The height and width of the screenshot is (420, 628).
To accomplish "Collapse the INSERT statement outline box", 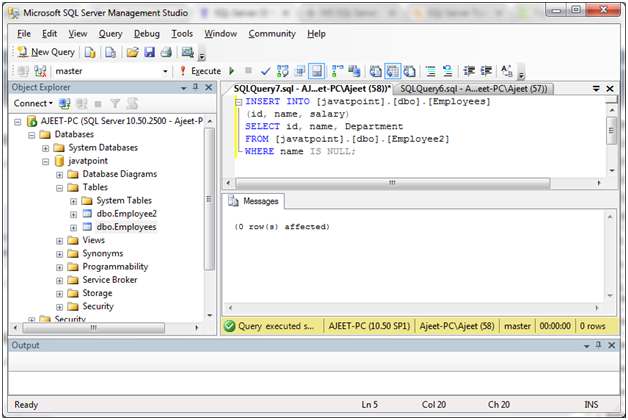I will click(x=238, y=102).
